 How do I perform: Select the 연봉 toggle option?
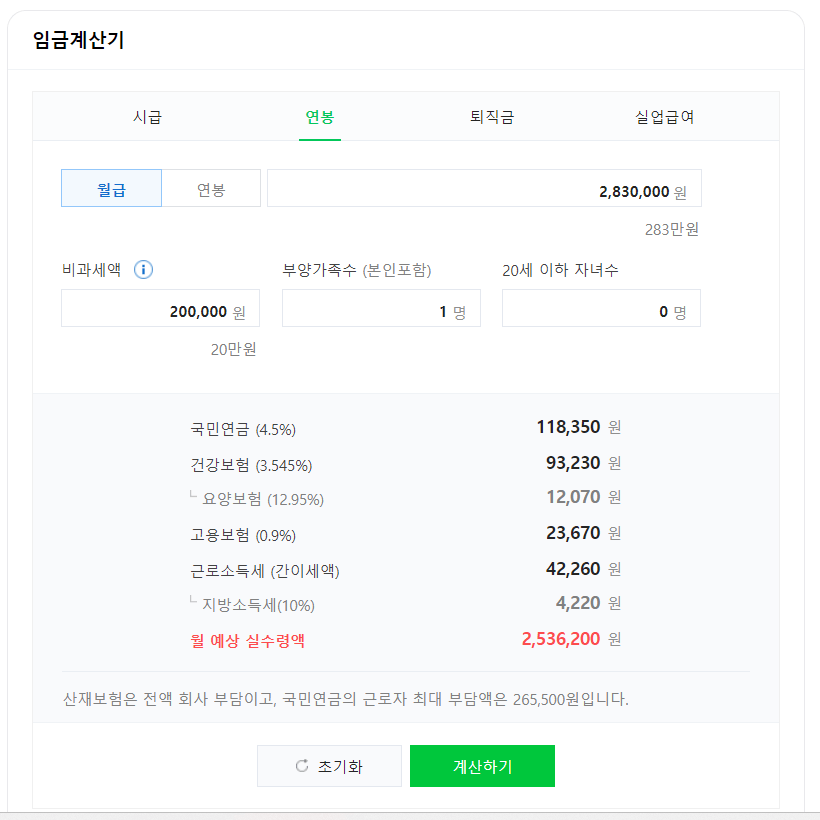[211, 188]
